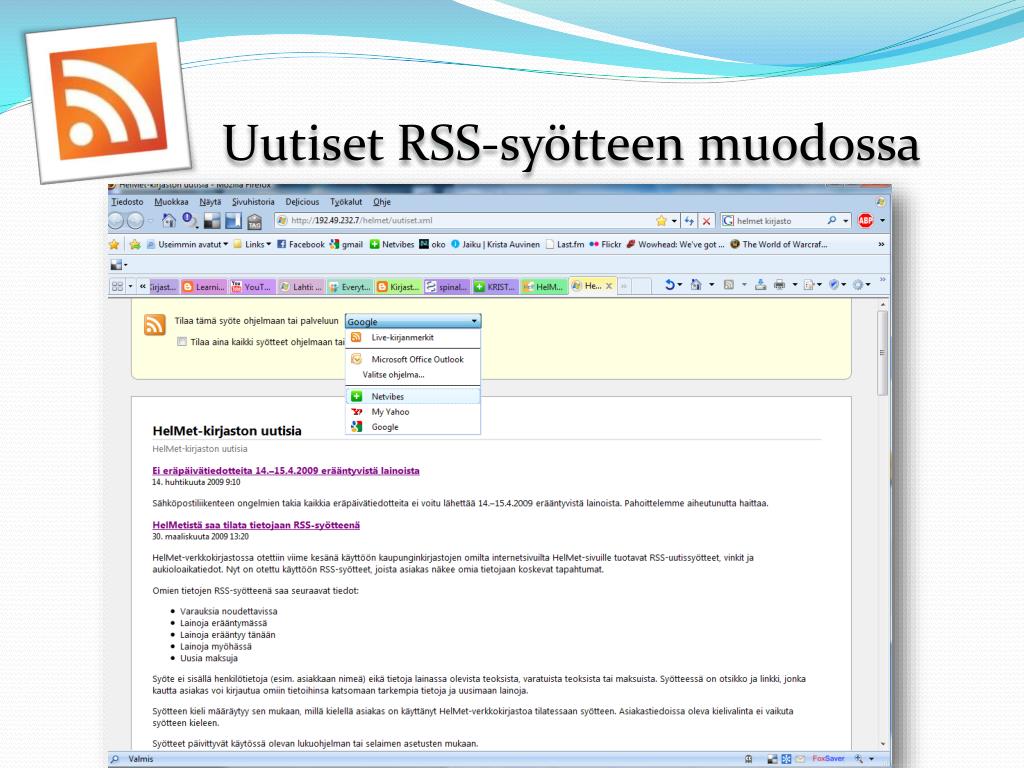Open the Last.fm bookmark

coord(565,244)
